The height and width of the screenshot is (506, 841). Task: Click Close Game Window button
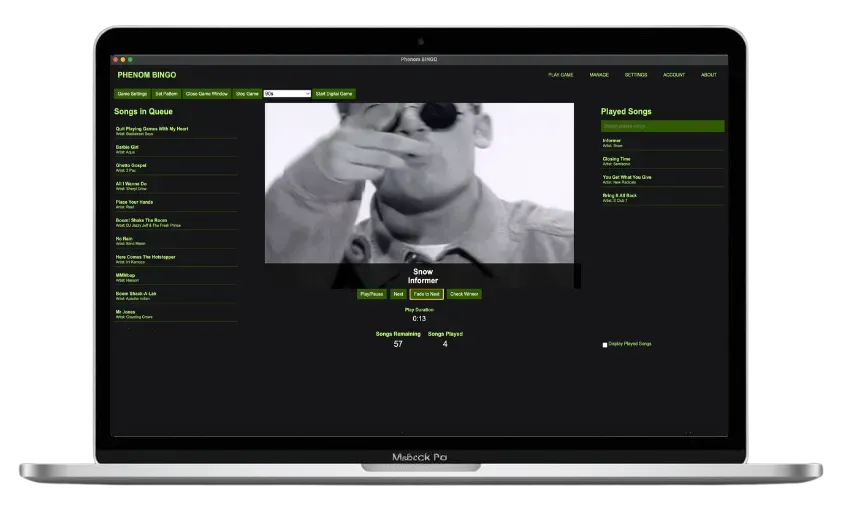[x=207, y=94]
